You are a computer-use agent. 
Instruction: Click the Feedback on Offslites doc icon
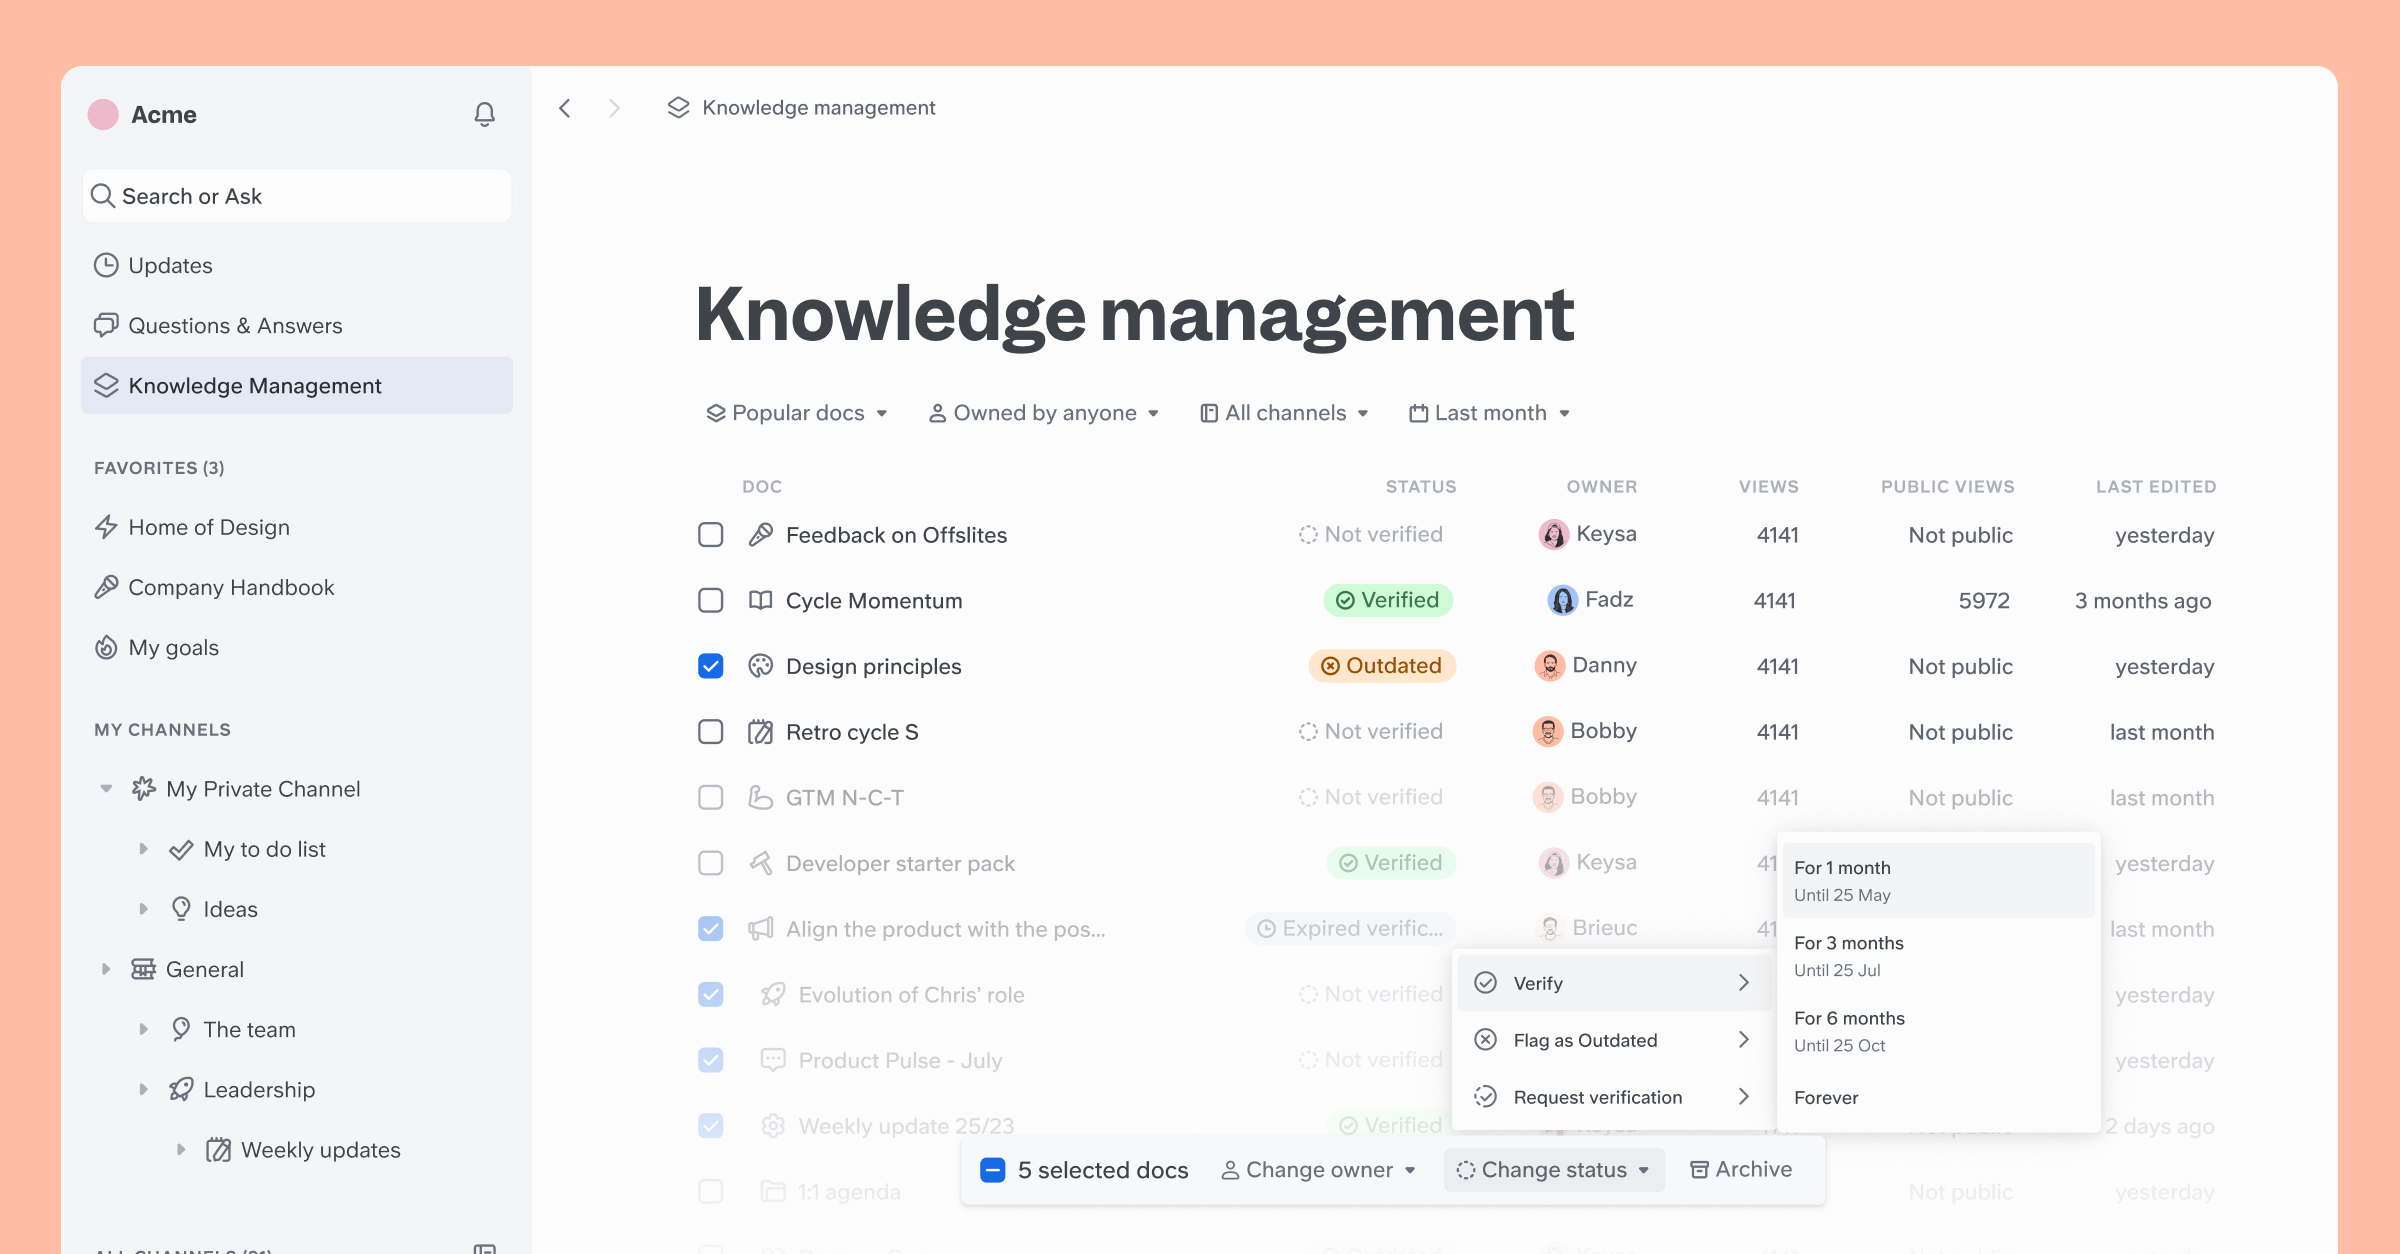point(761,535)
